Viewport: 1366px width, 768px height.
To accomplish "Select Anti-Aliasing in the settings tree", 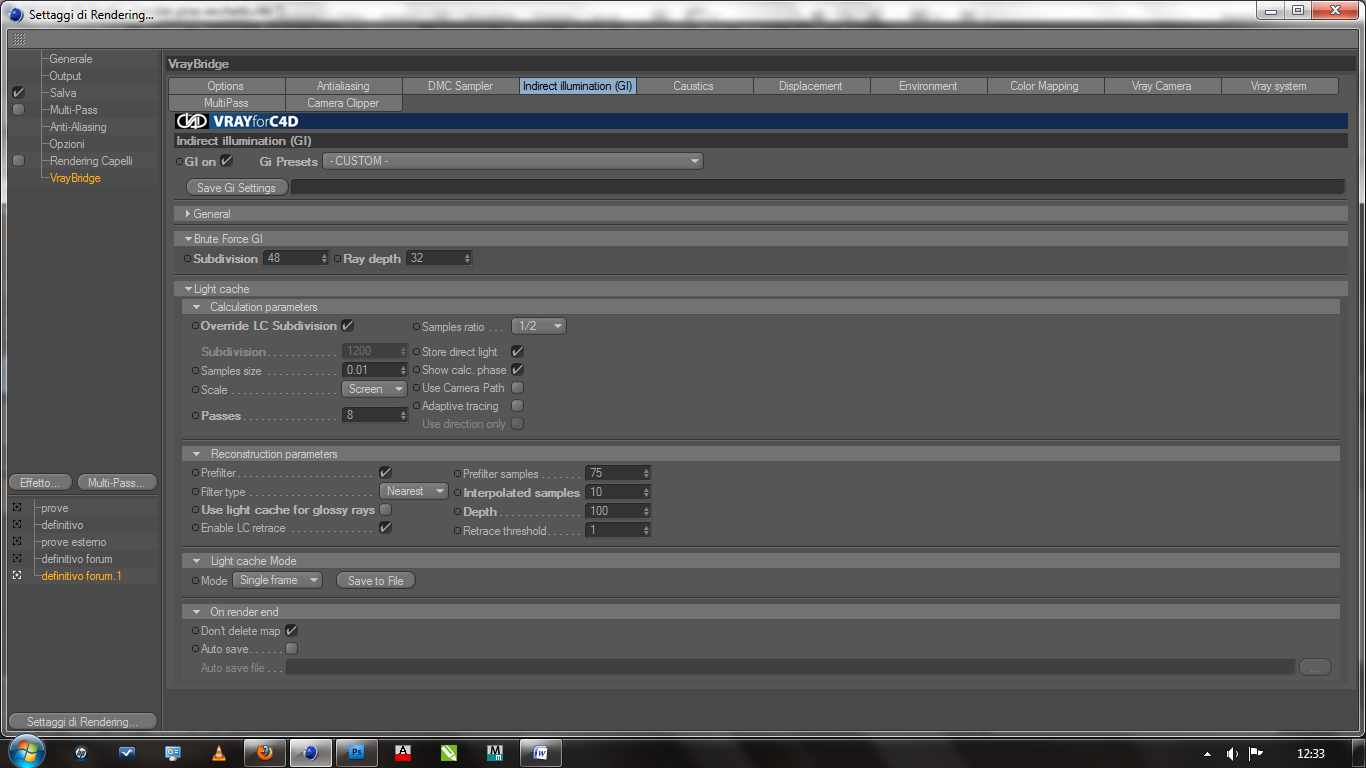I will click(x=78, y=127).
